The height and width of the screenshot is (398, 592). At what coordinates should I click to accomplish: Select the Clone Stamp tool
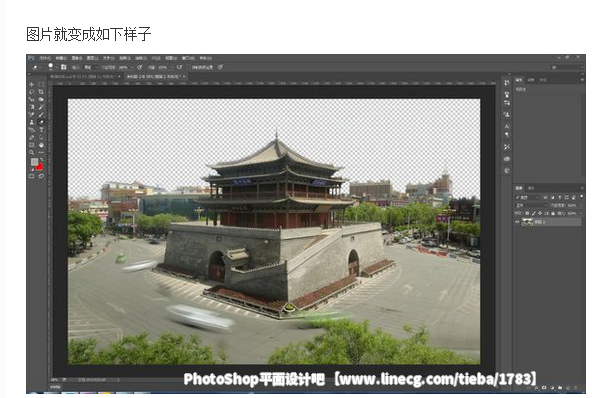click(x=32, y=122)
